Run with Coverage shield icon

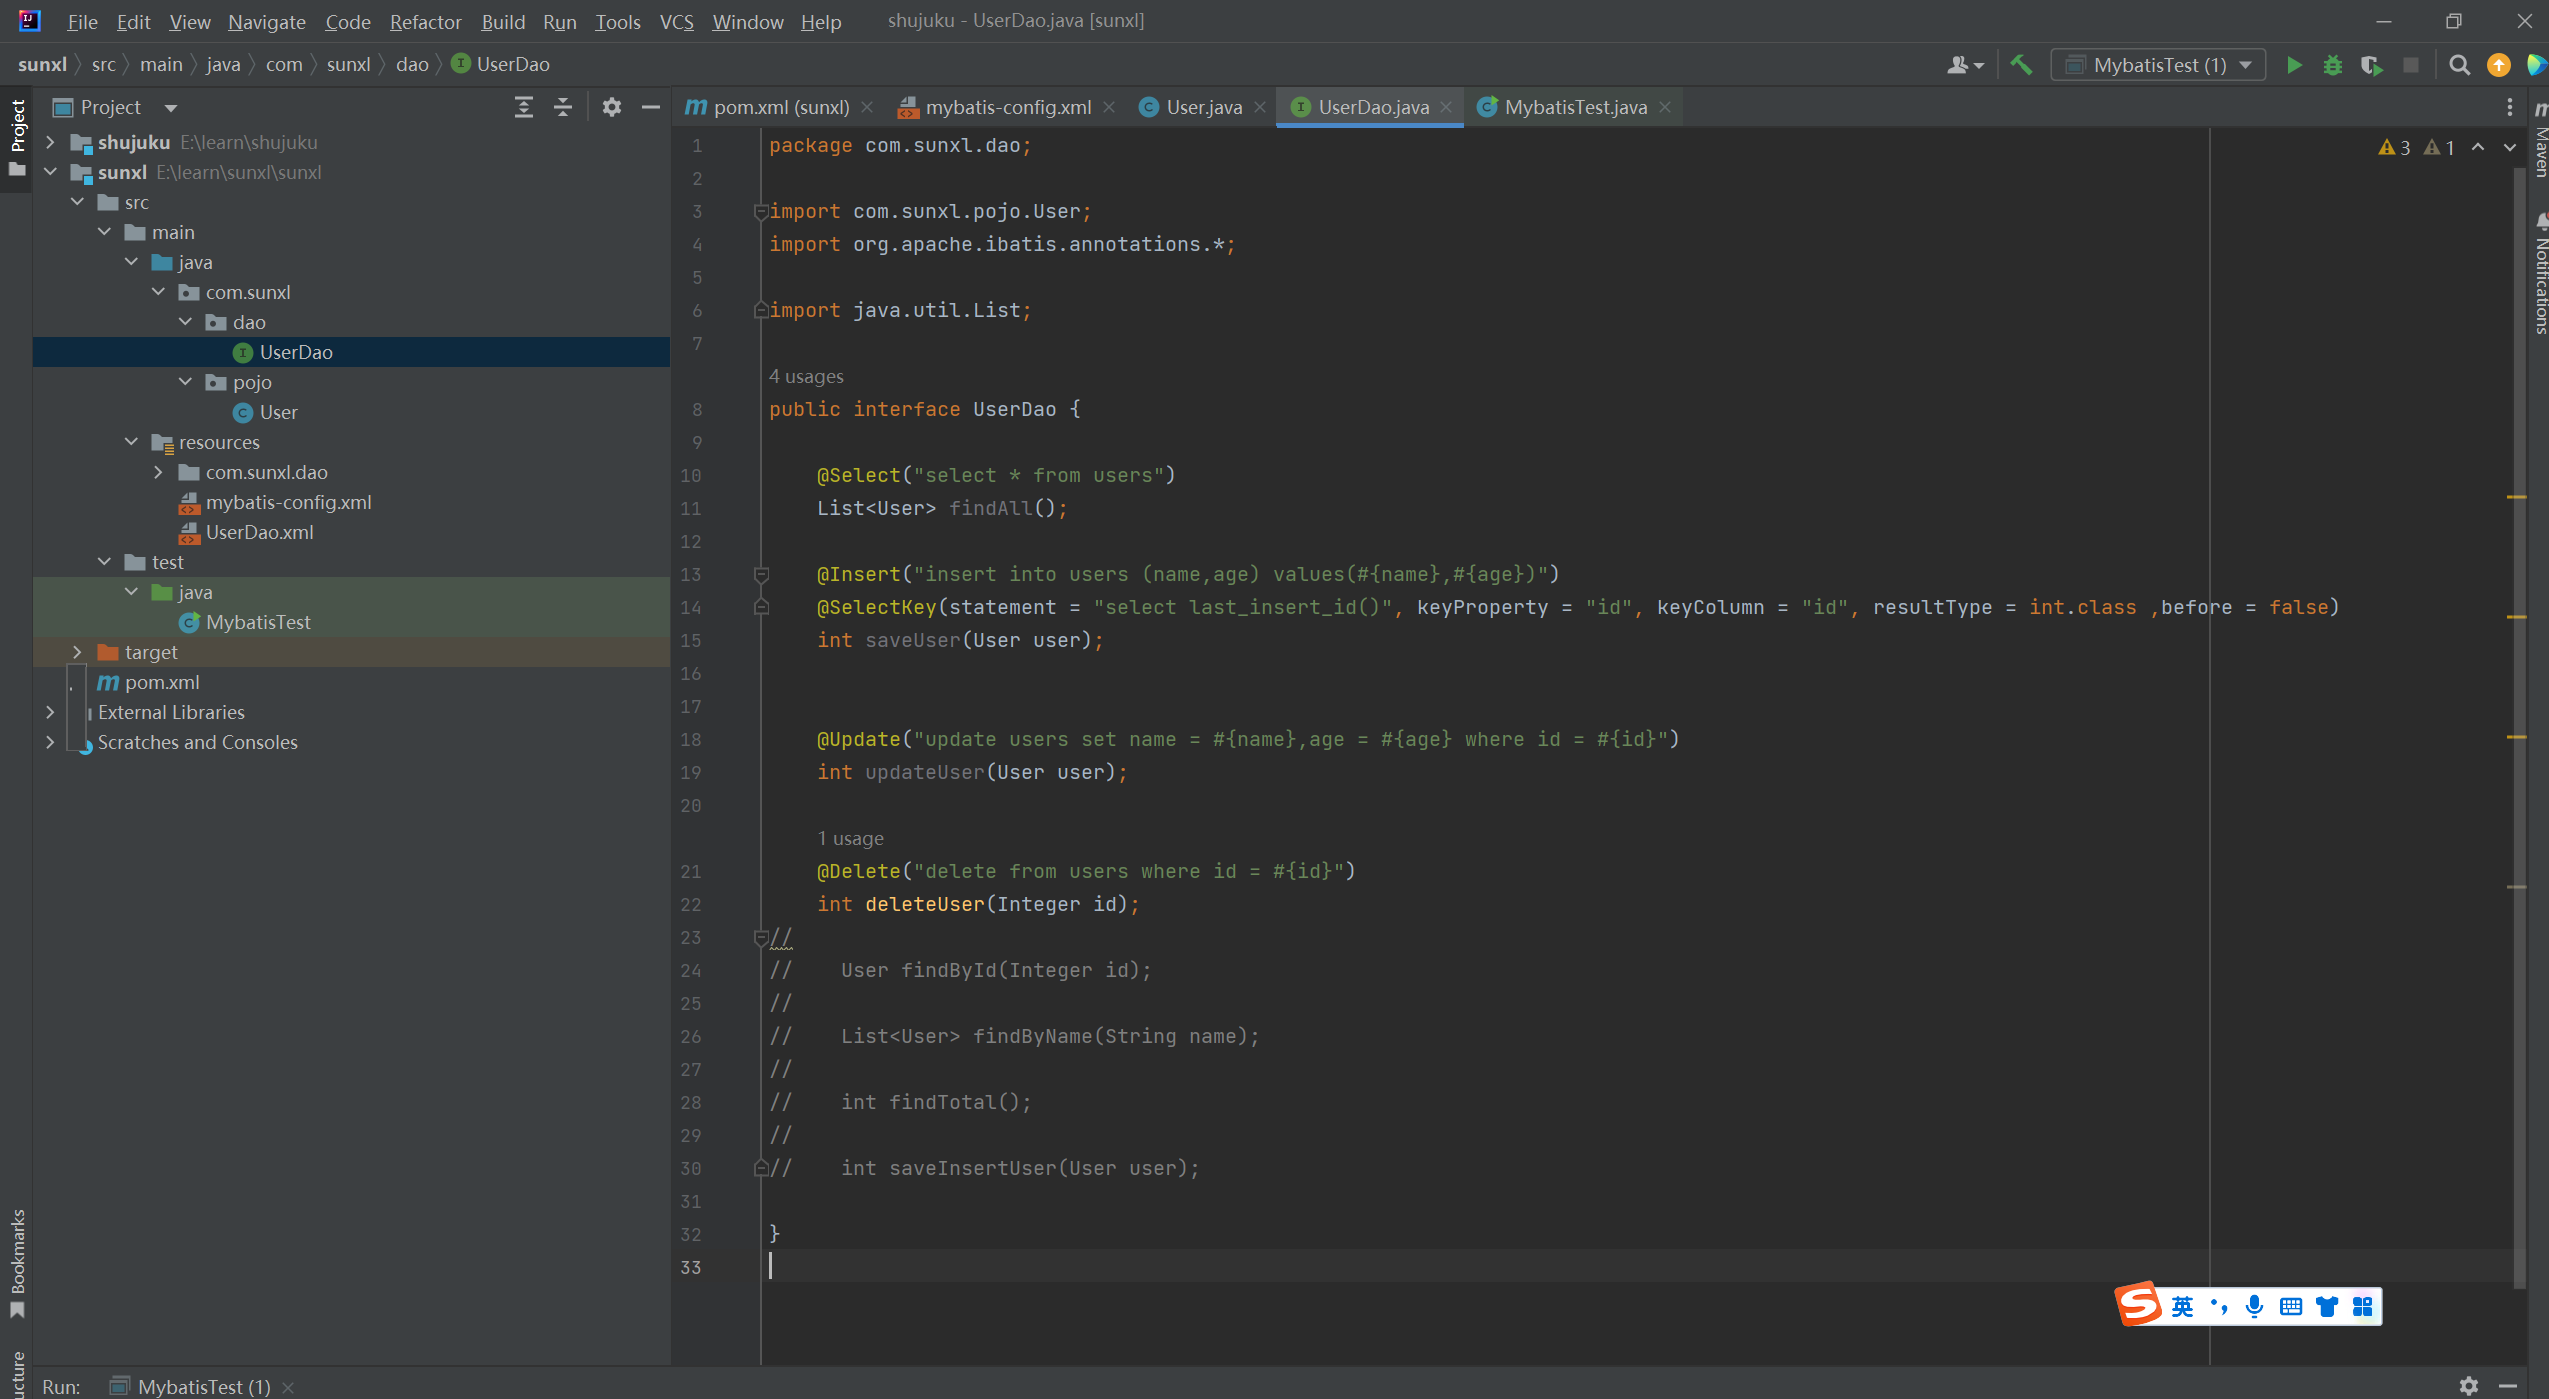pyautogui.click(x=2371, y=65)
